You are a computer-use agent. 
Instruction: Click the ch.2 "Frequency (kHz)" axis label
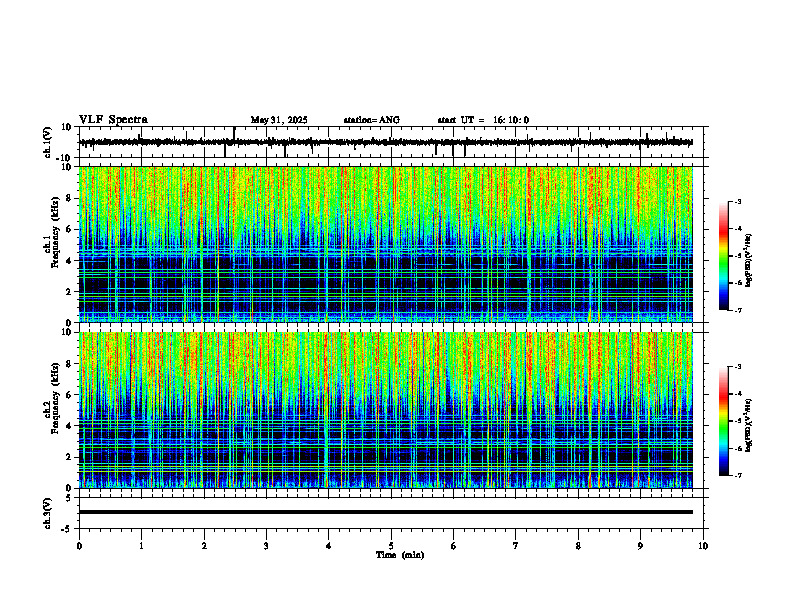click(56, 398)
